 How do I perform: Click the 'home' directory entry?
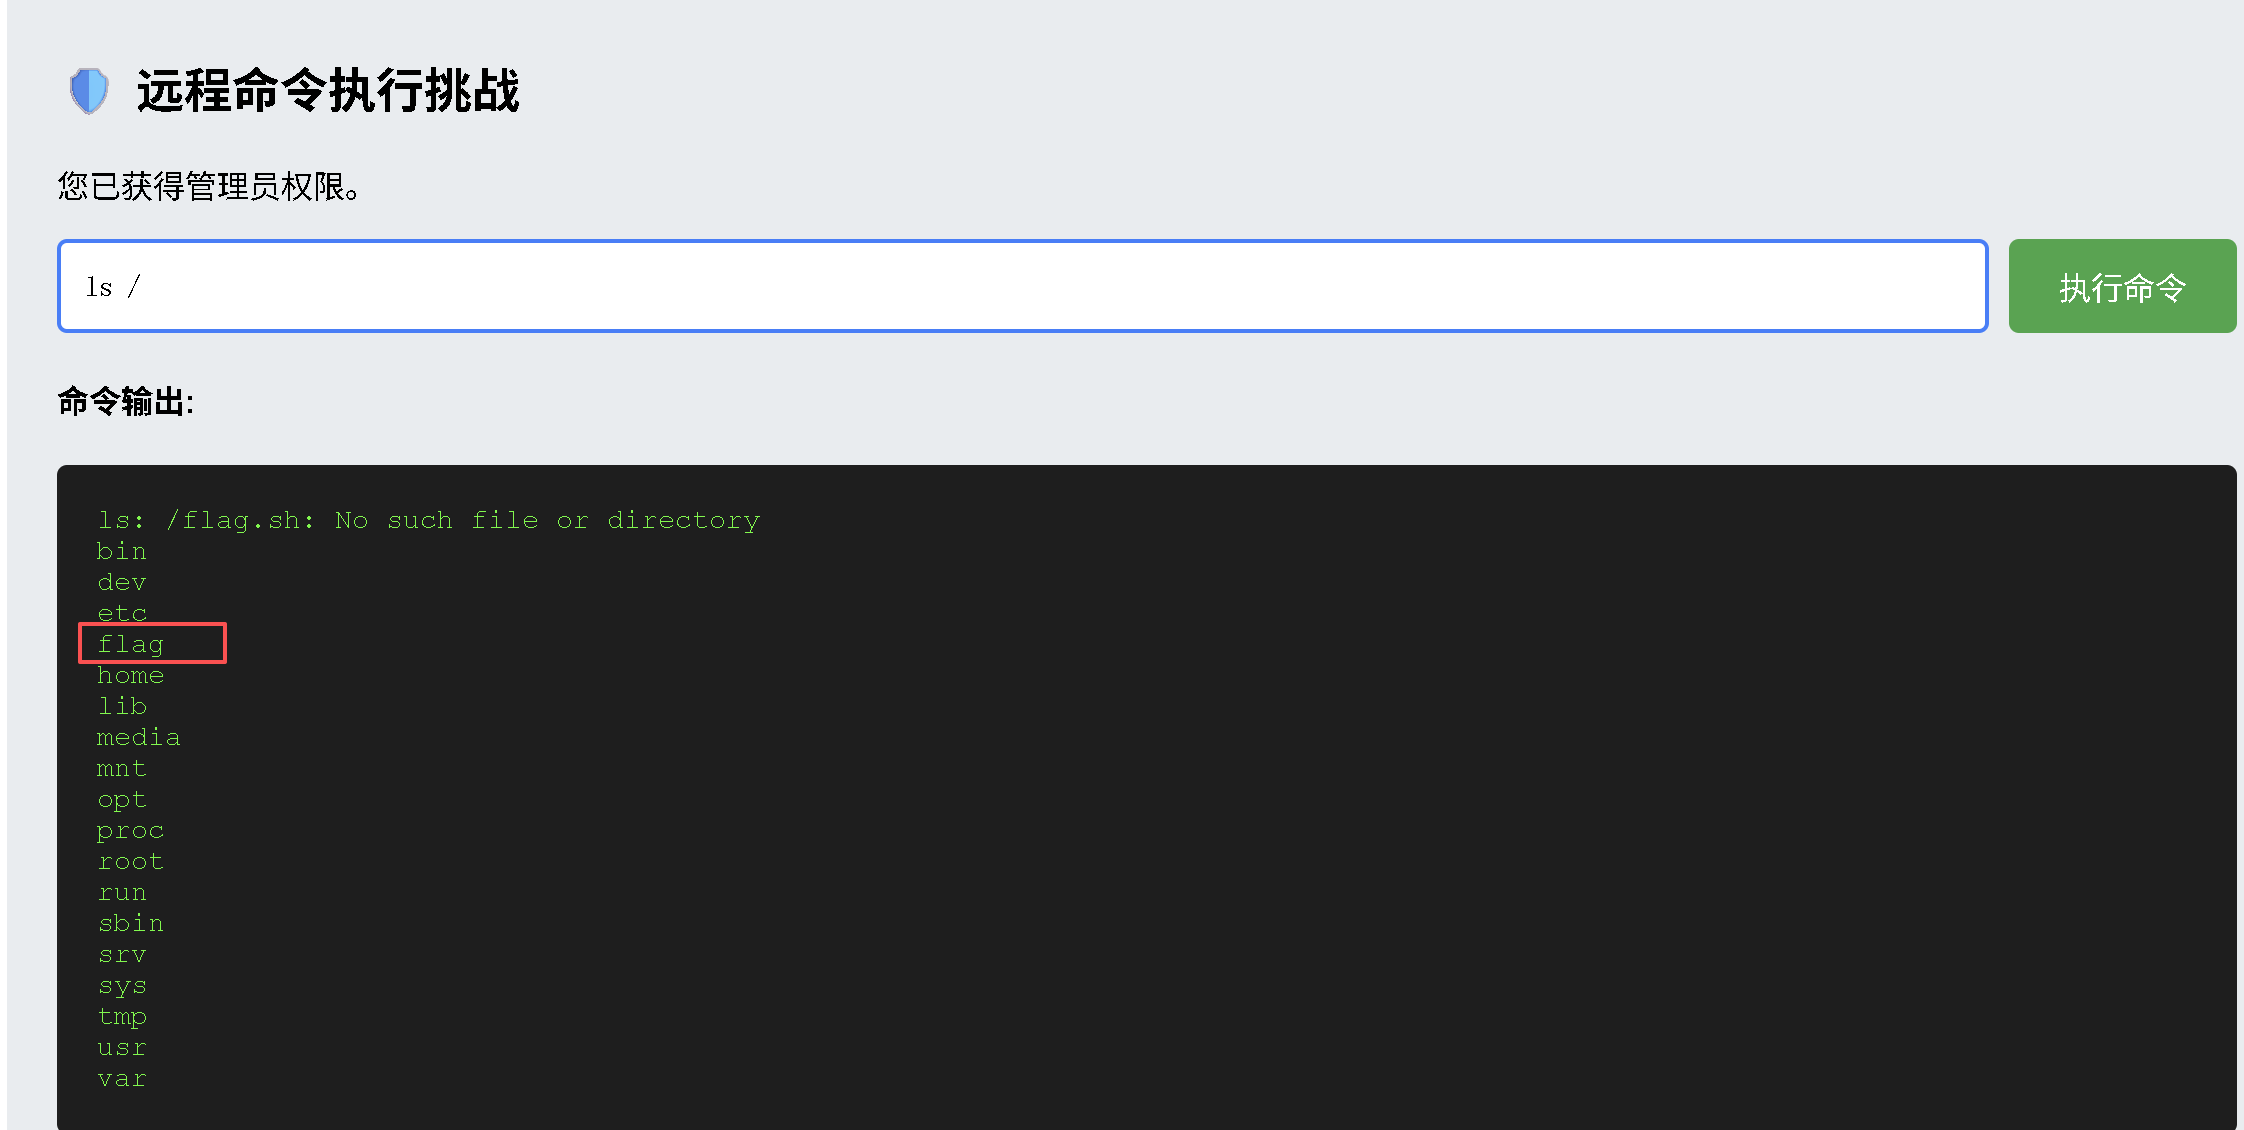[131, 676]
